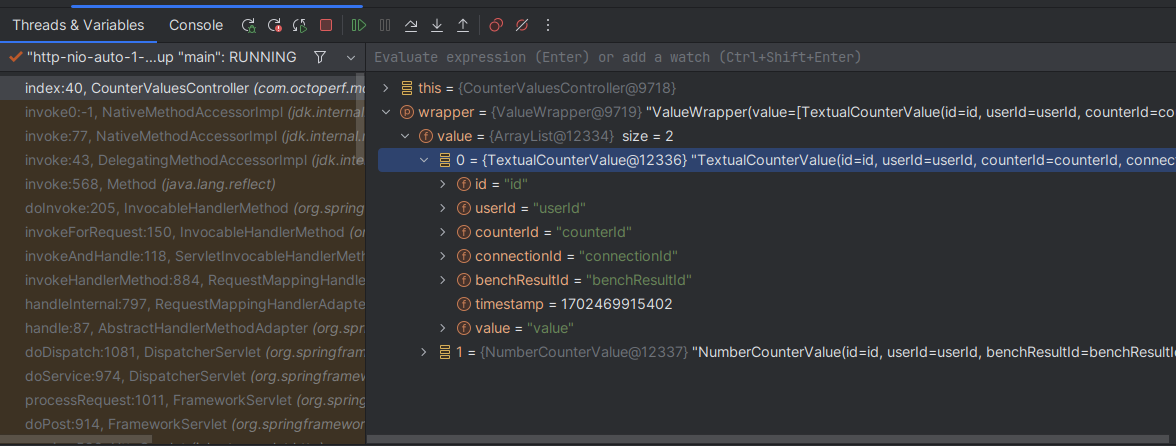Viewport: 1176px width, 446px height.
Task: Select frame invokeForRequest:150
Action: [x=182, y=232]
